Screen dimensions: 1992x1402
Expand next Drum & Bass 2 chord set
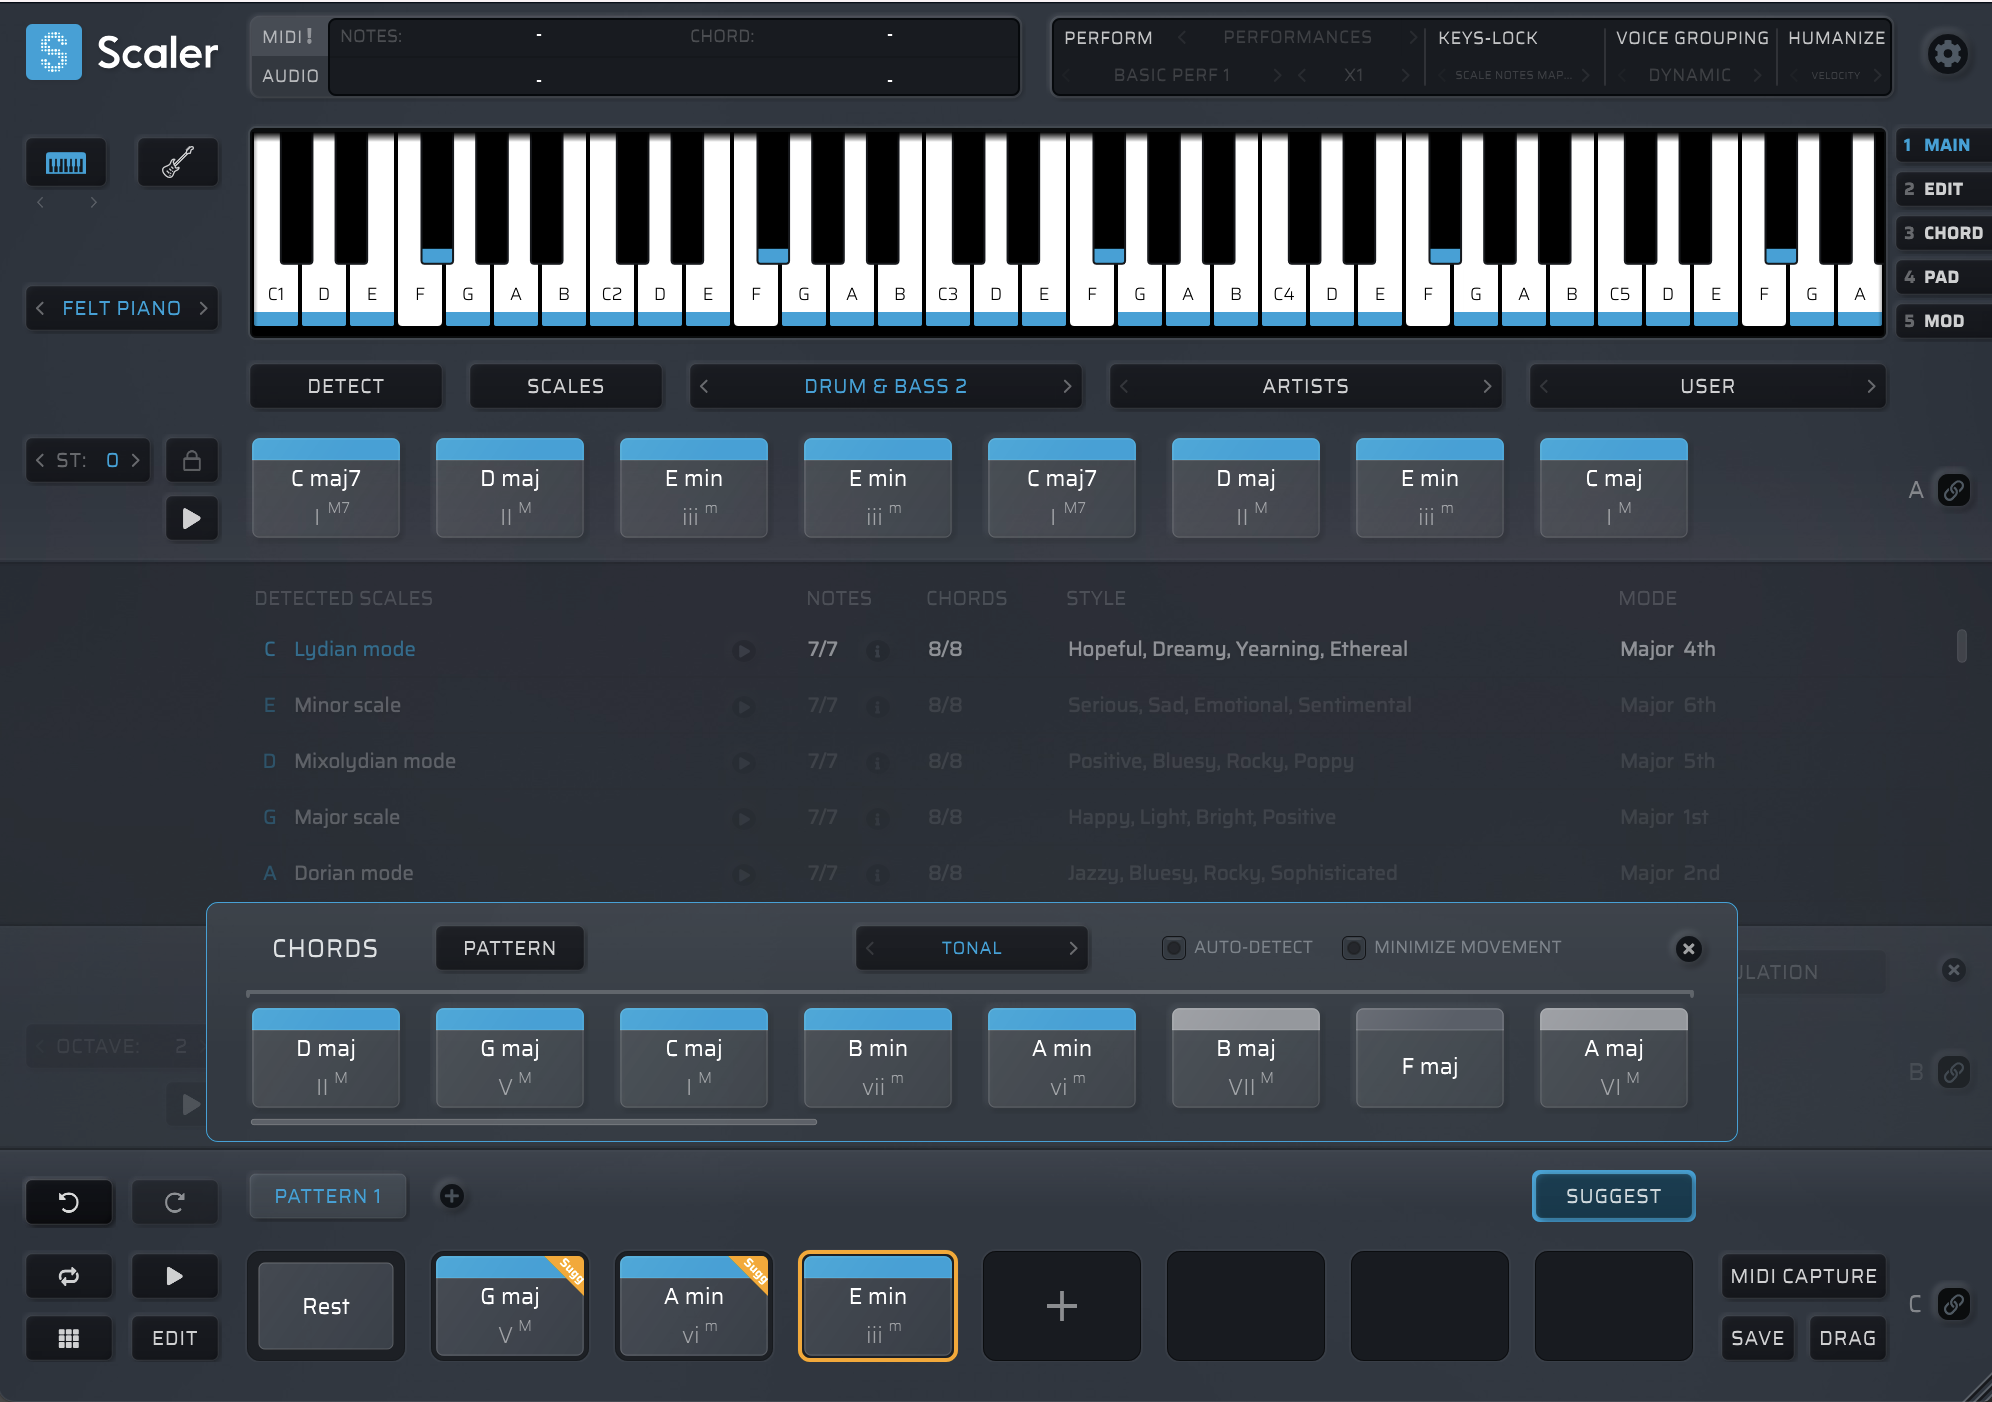1067,386
